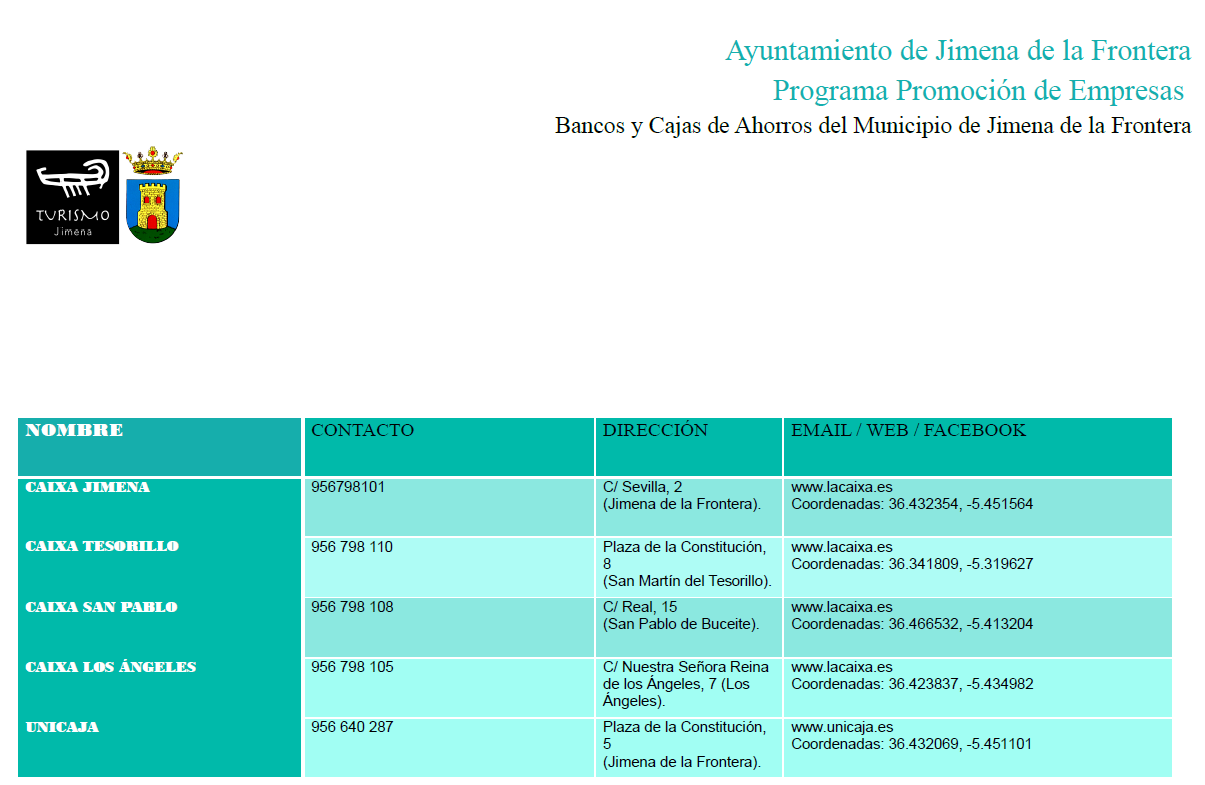Open www.lacaixa.es link in Caixa Jimena row
This screenshot has width=1205, height=785.
(x=841, y=487)
